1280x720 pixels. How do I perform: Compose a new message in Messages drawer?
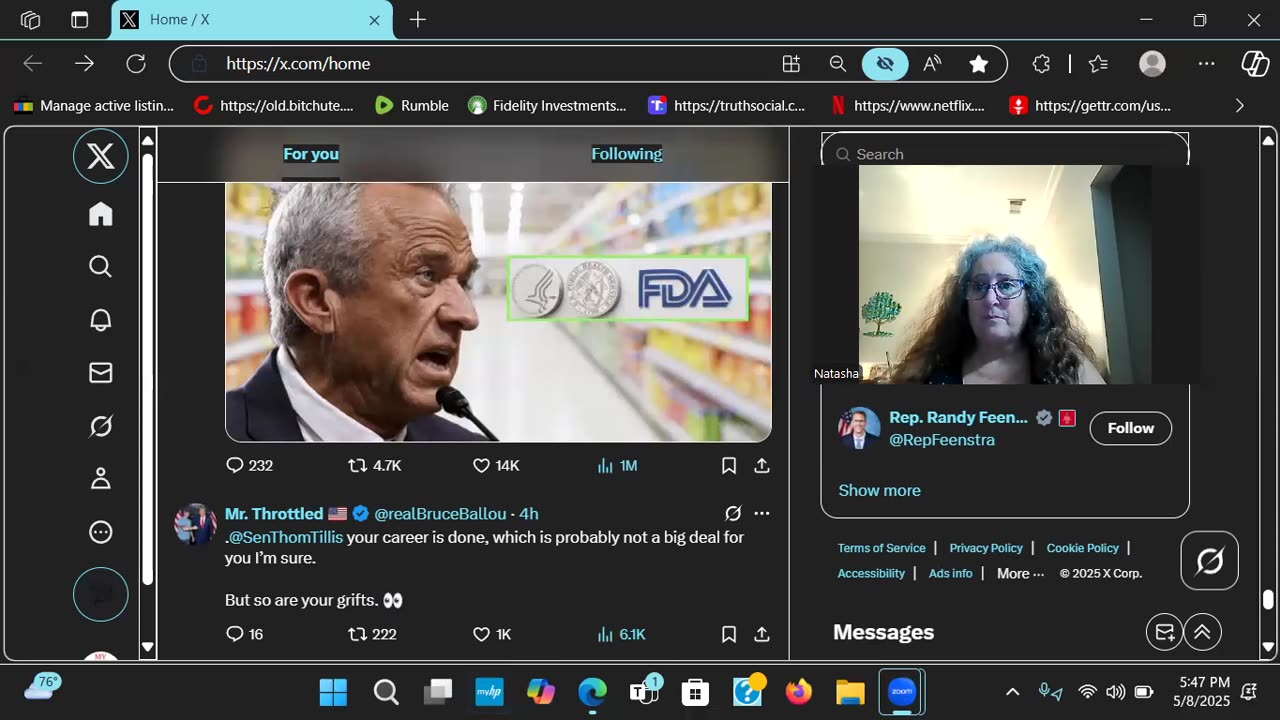[x=1165, y=632]
